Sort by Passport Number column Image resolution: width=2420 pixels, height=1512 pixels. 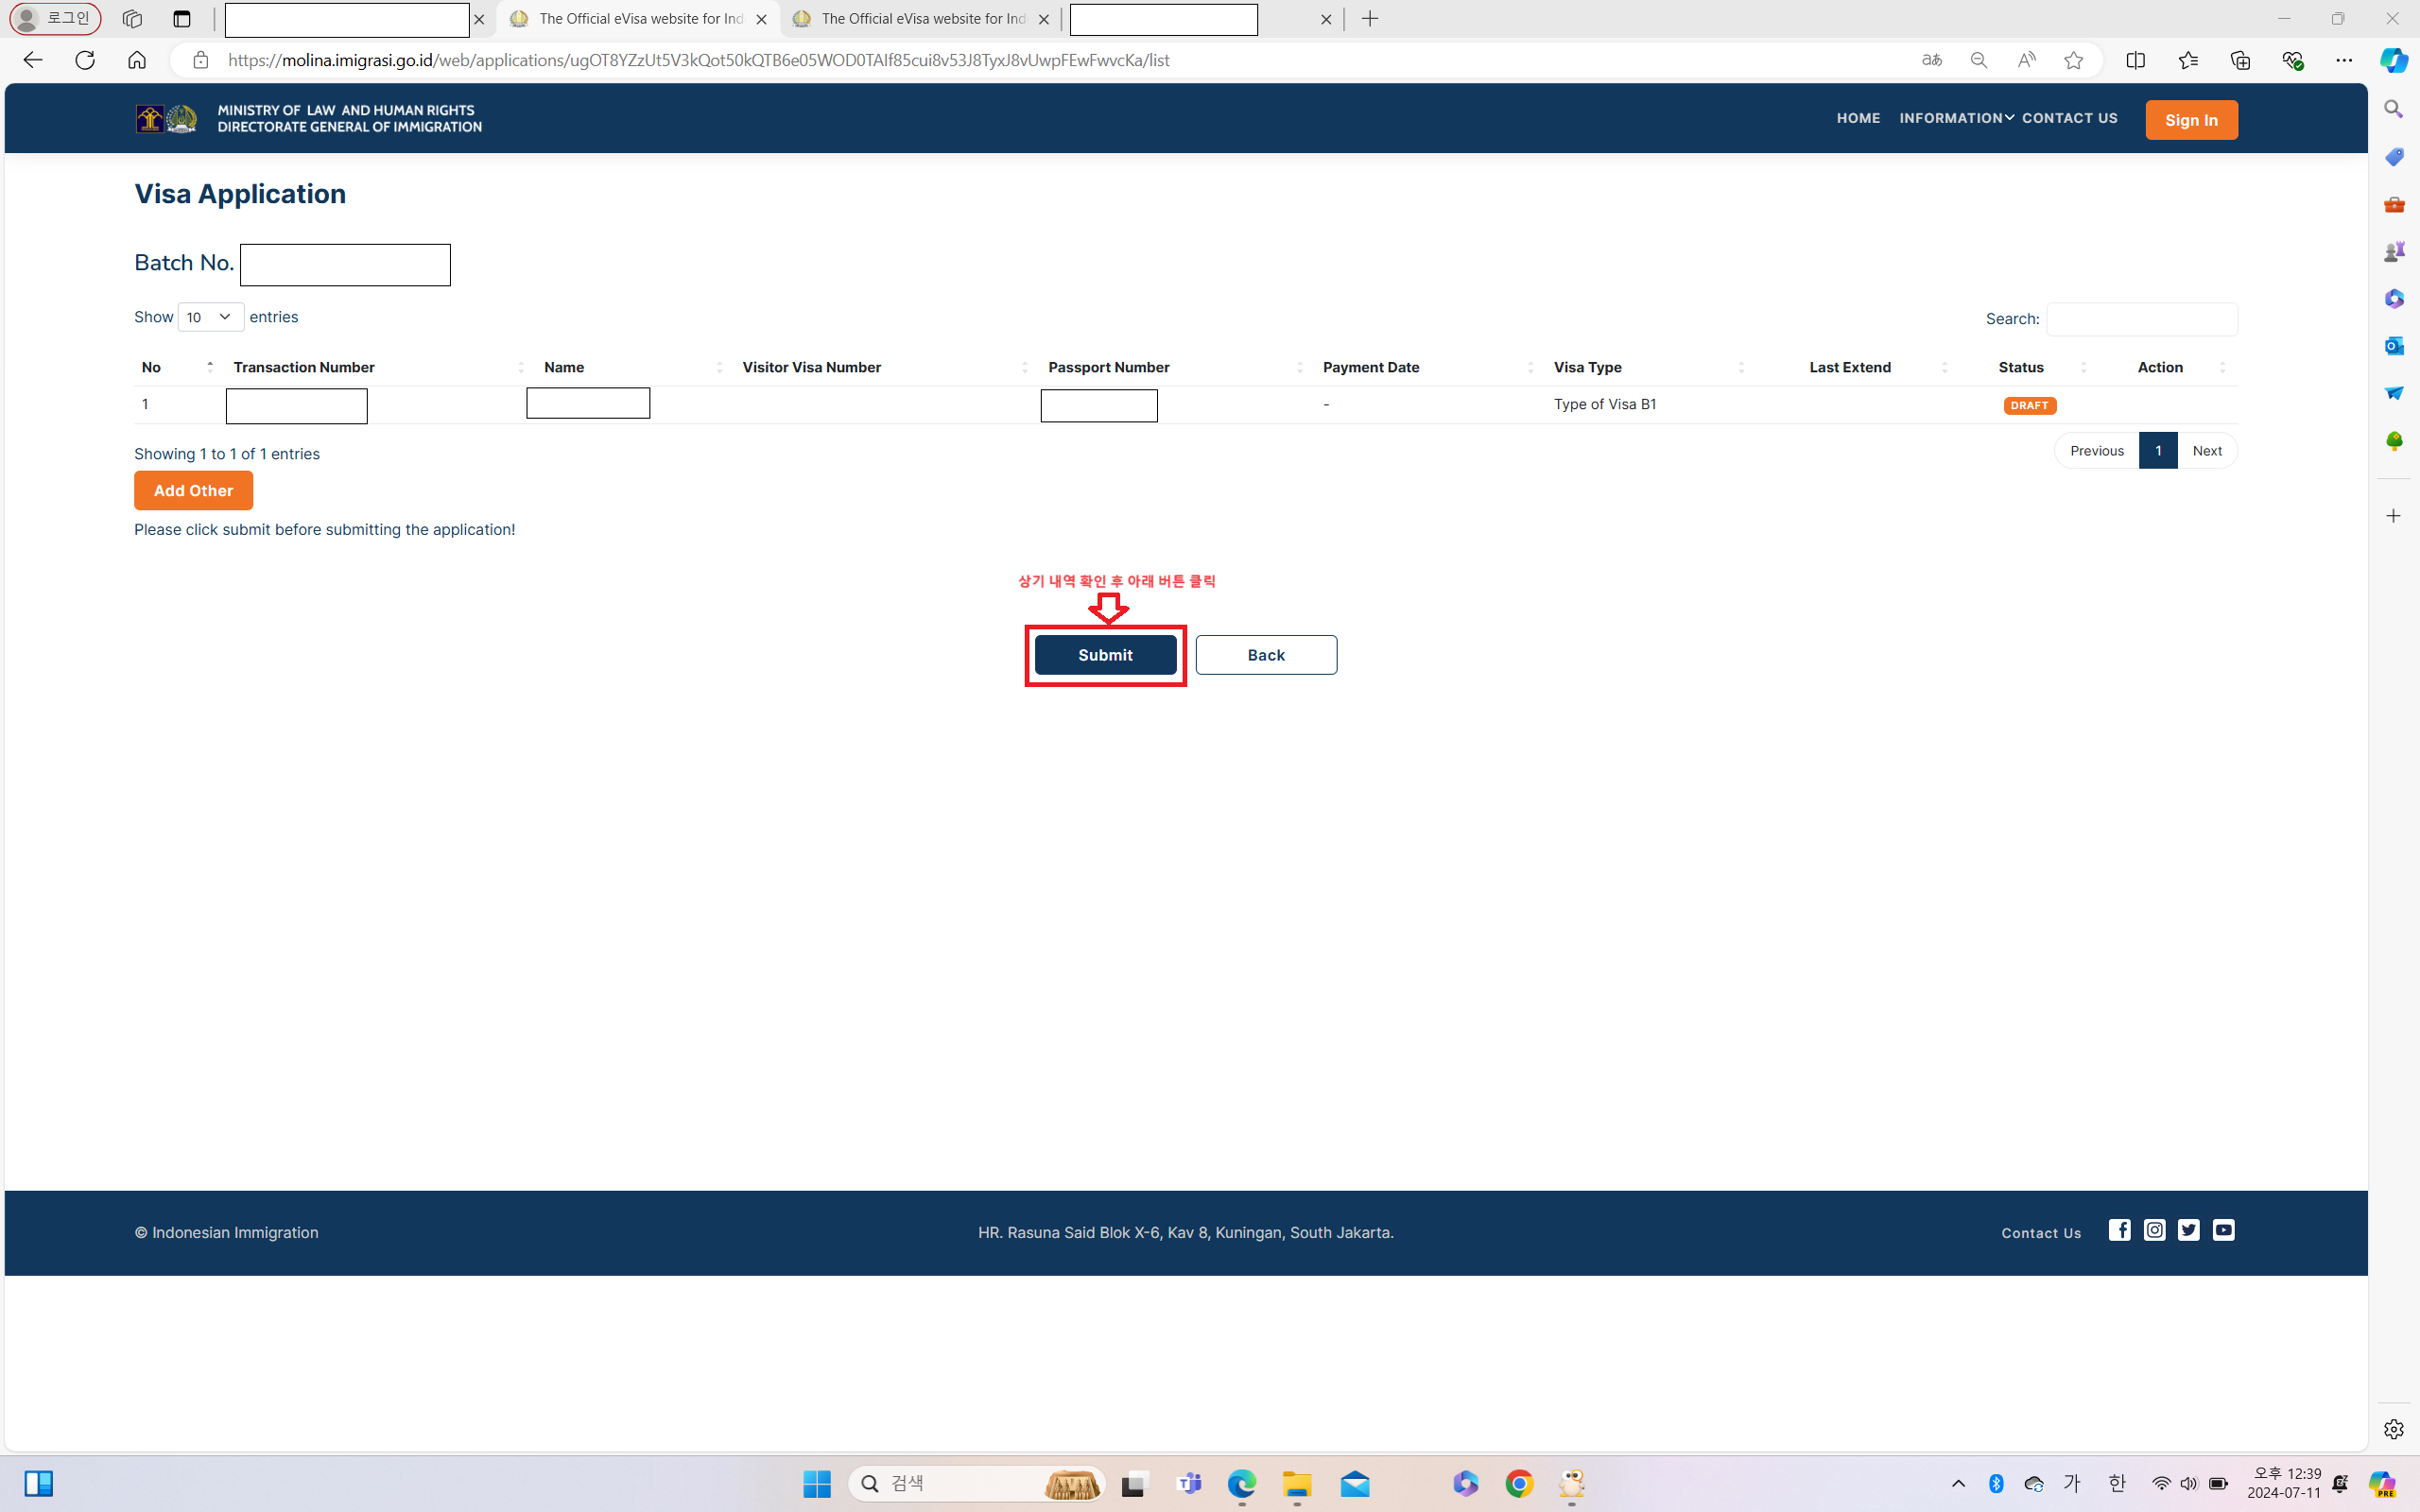1175,367
